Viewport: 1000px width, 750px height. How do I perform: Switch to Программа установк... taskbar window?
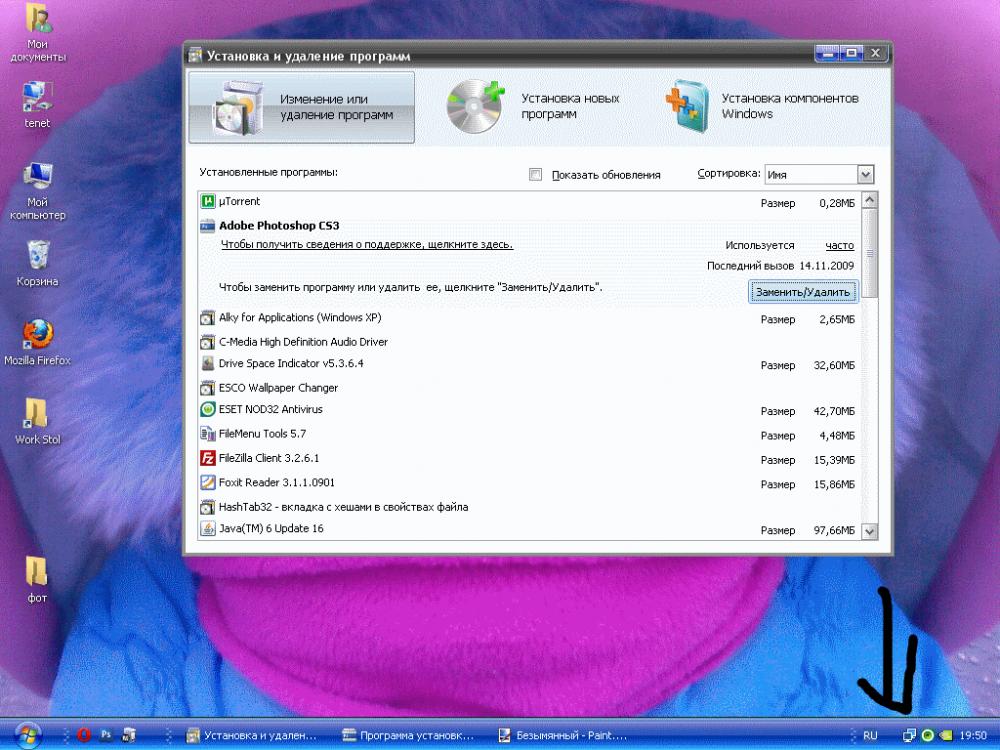click(409, 735)
